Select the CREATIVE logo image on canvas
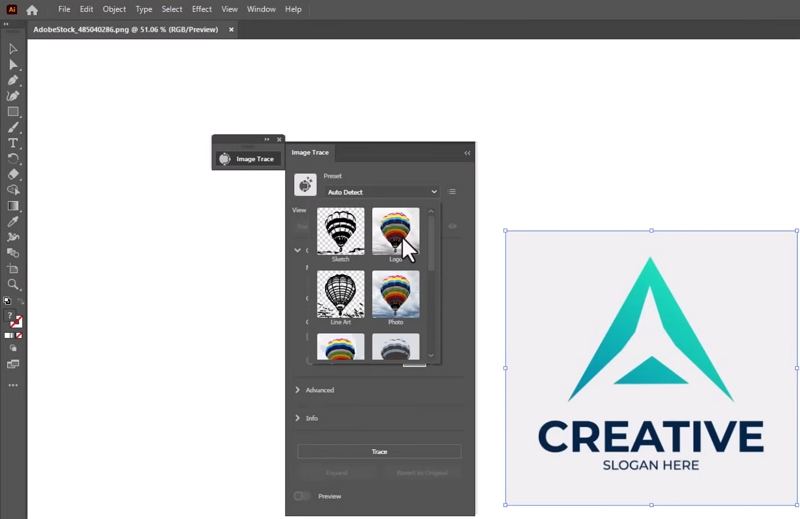The width and height of the screenshot is (800, 519). pos(651,367)
